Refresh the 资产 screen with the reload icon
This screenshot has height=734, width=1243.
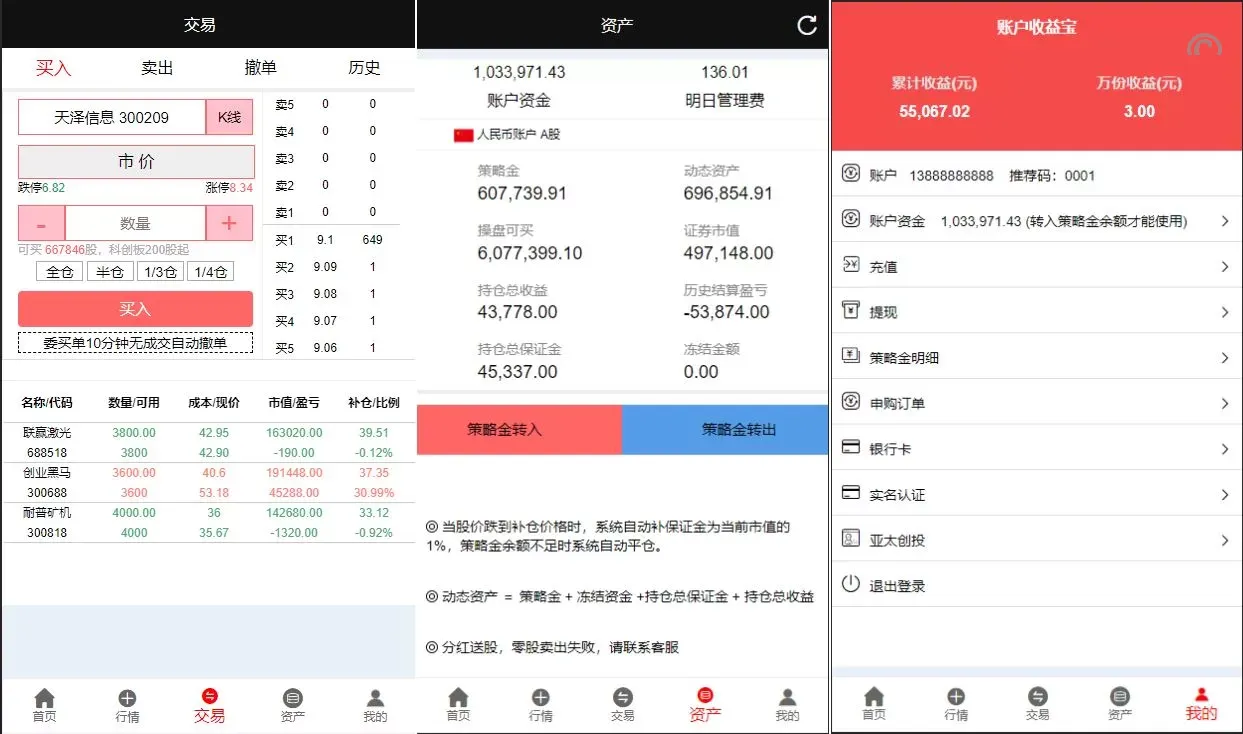coord(807,26)
